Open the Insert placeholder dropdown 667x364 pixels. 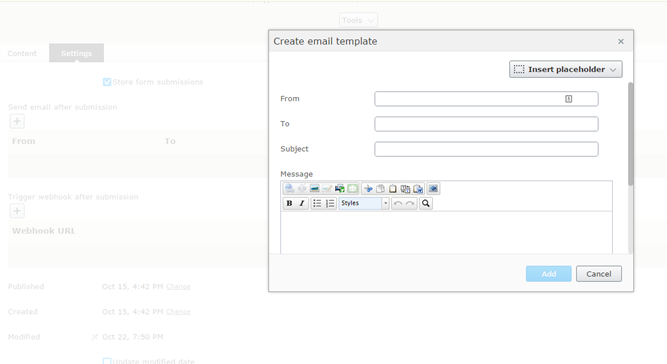coord(566,69)
